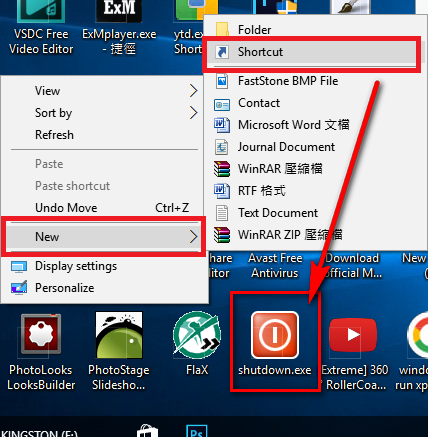Expand the Sort by submenu arrow
This screenshot has height=437, width=428.
click(x=194, y=113)
